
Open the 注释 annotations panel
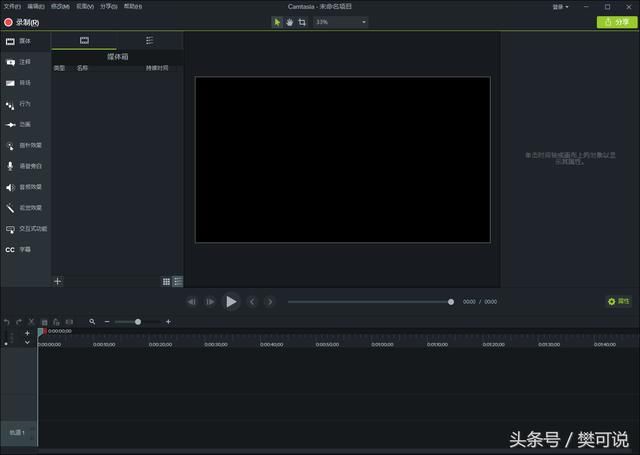24,62
